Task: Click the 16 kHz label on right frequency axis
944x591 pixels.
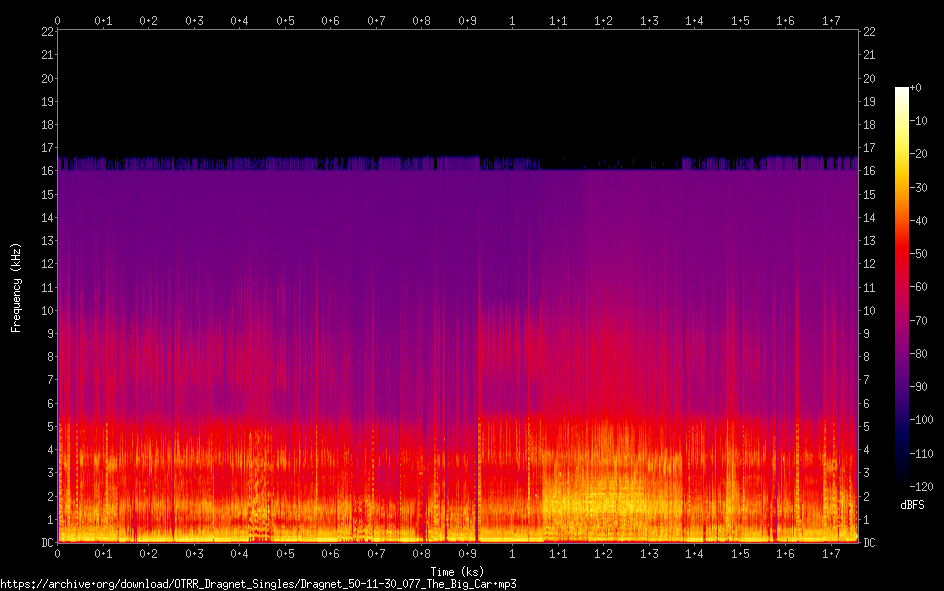Action: pos(869,171)
